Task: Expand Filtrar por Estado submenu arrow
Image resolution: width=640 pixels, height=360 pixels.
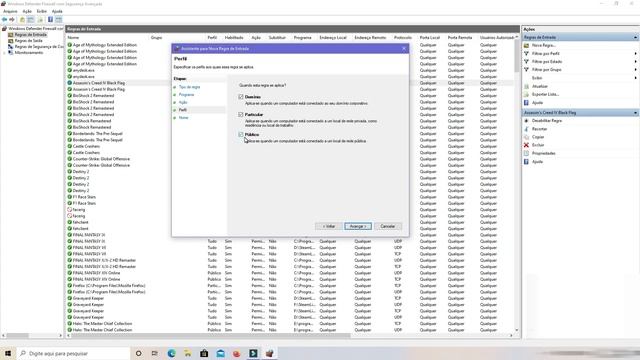Action: [636, 62]
